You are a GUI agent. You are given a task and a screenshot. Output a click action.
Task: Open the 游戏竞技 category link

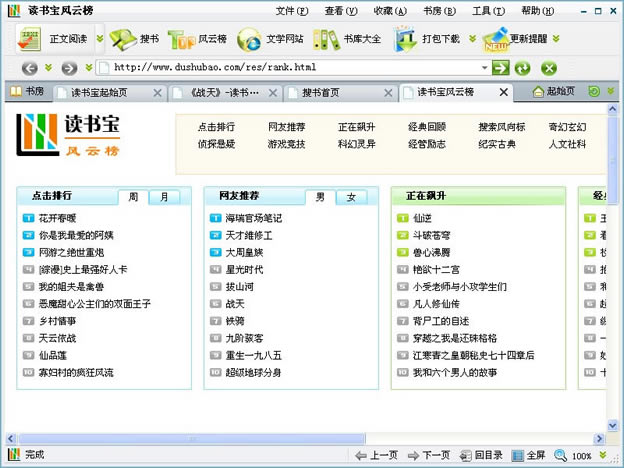pyautogui.click(x=287, y=144)
